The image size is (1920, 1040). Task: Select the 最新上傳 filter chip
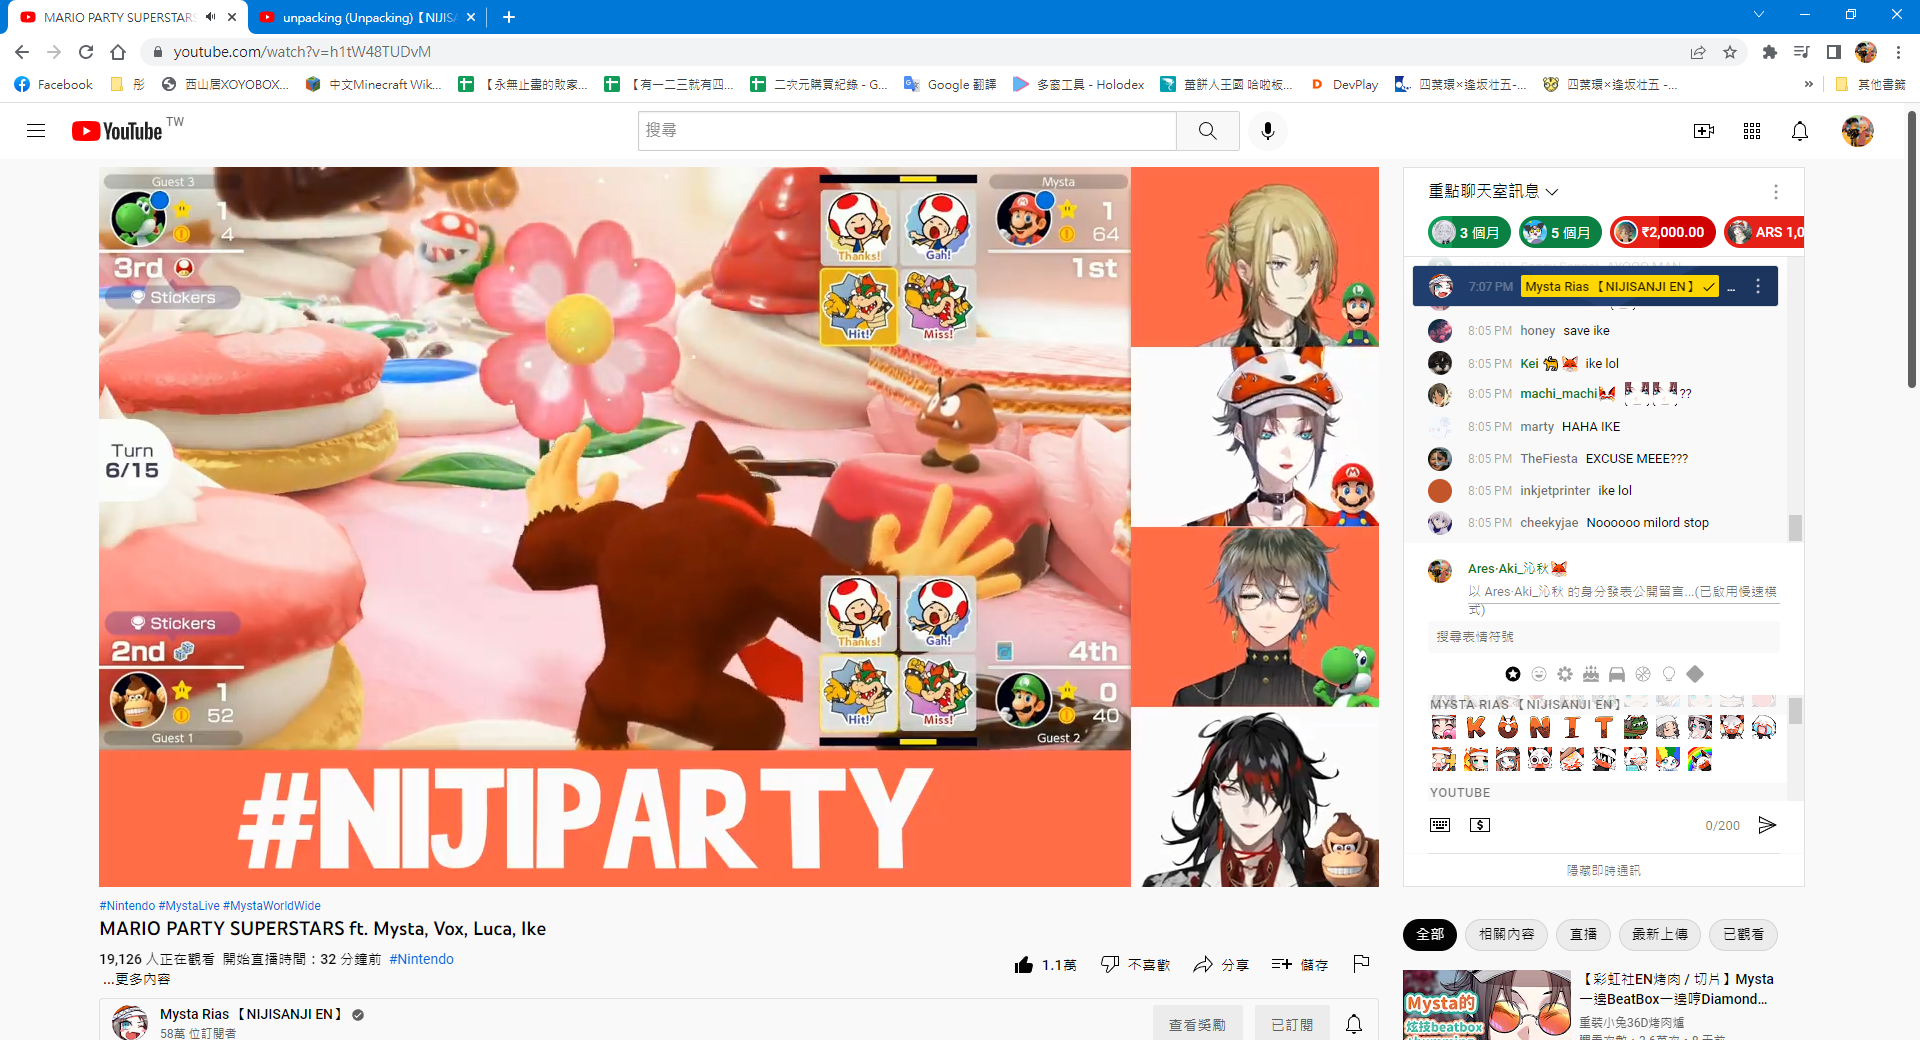click(x=1660, y=934)
